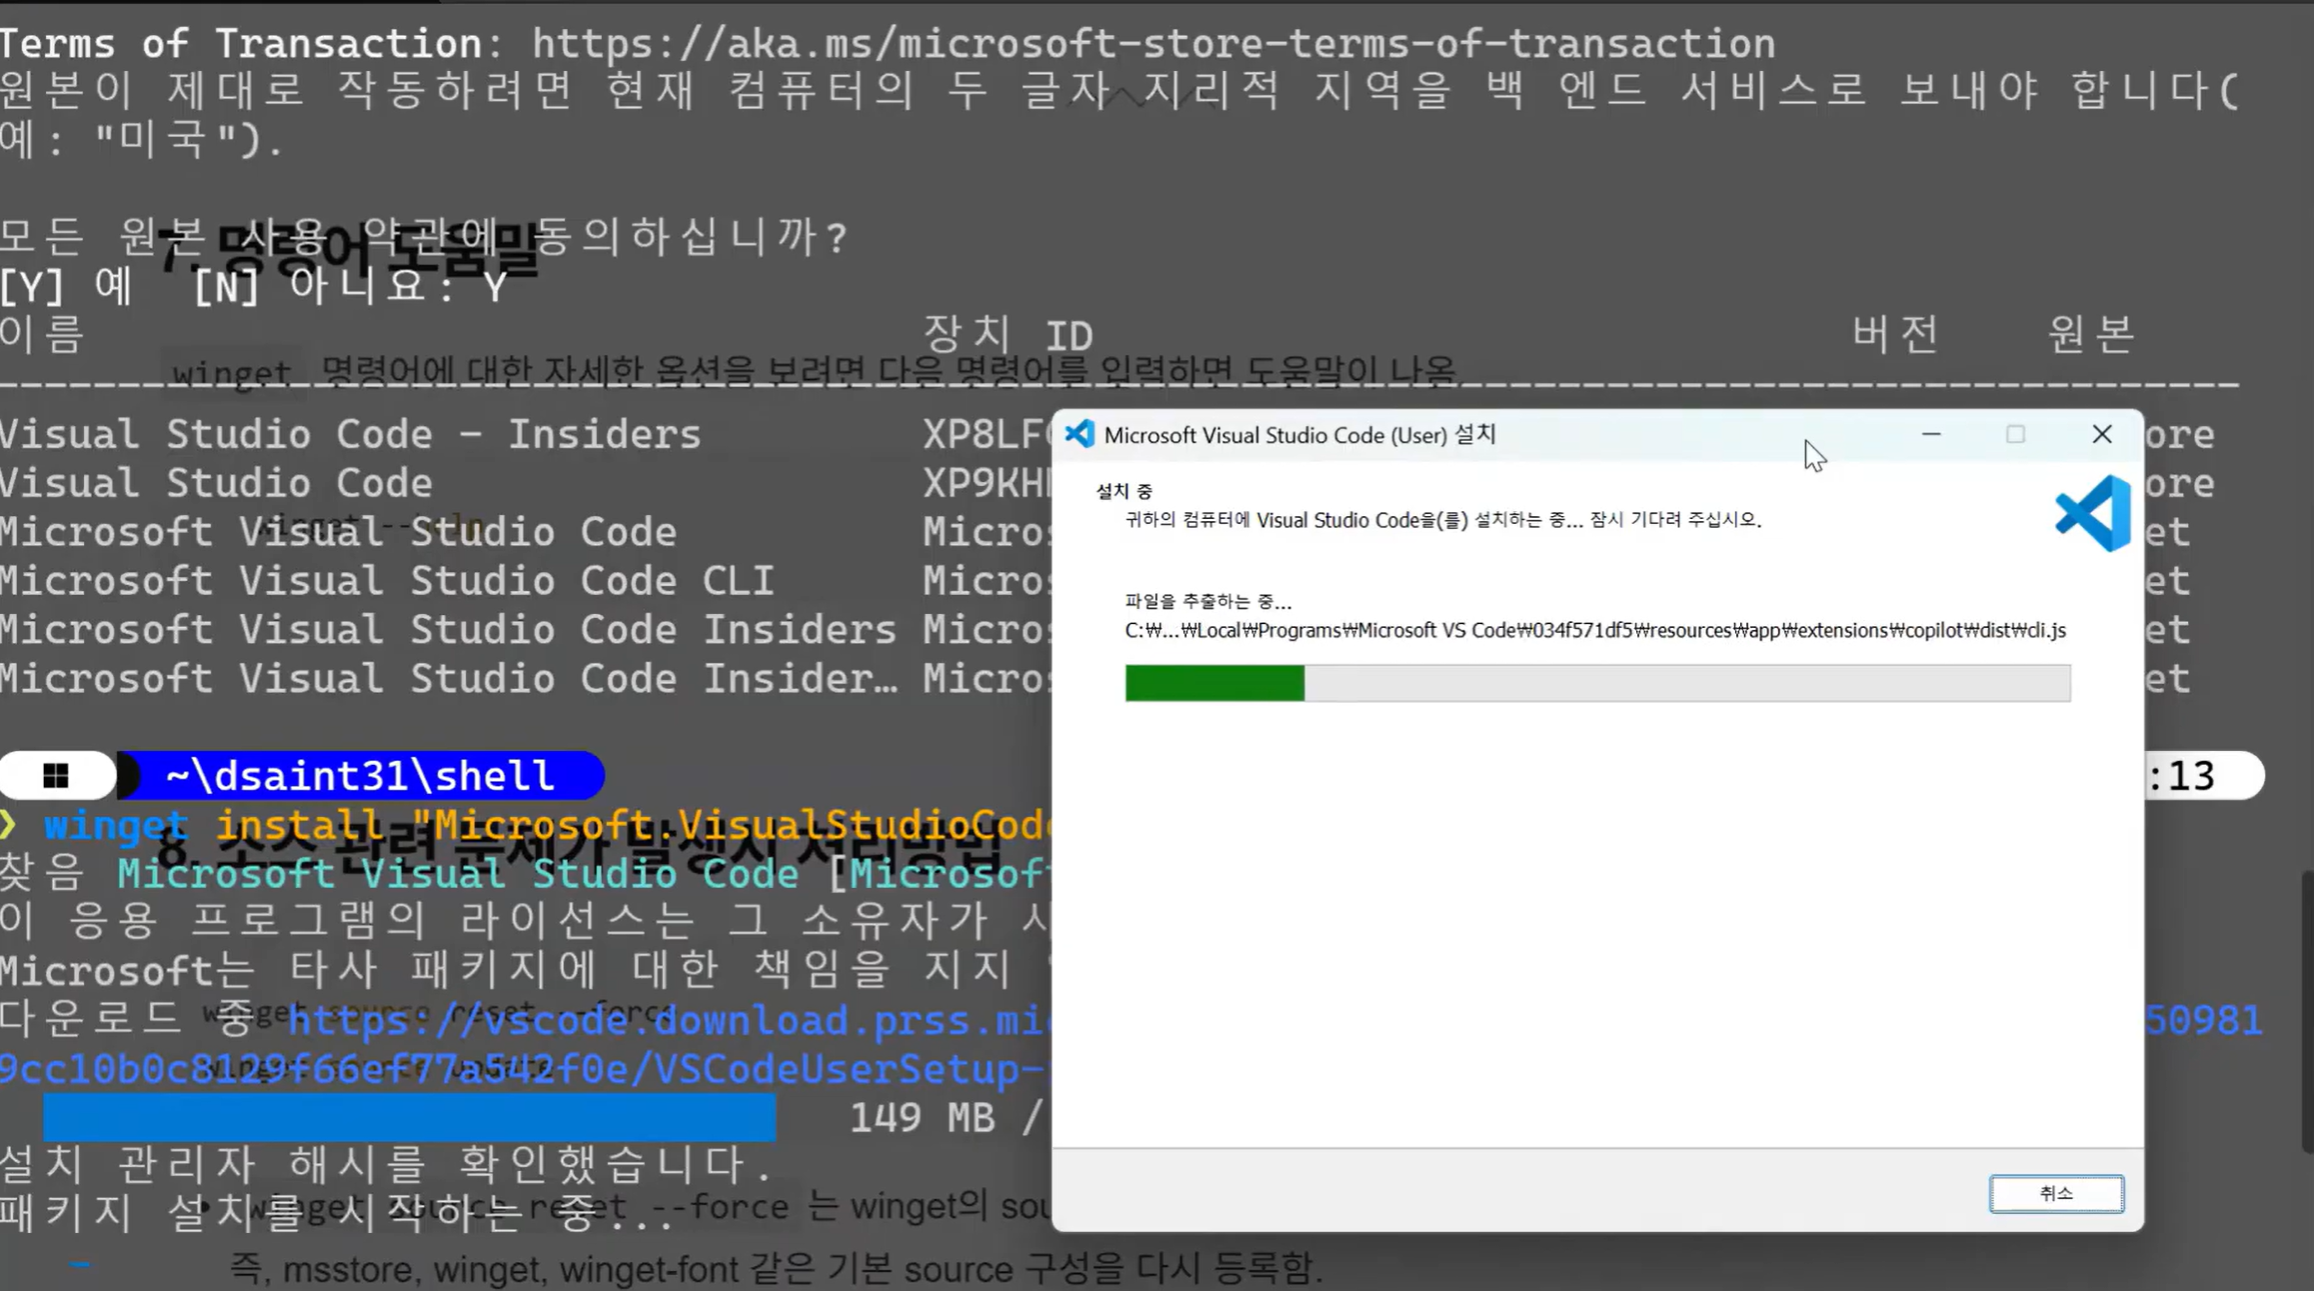Click the "[N] 아니요" option text
Viewport: 2314px width, 1291px height.
click(x=324, y=287)
